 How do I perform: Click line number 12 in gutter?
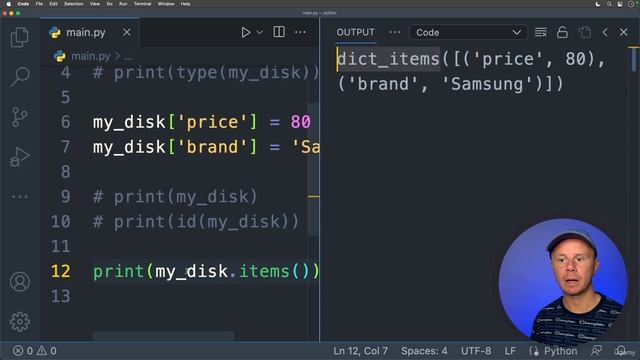(x=61, y=271)
